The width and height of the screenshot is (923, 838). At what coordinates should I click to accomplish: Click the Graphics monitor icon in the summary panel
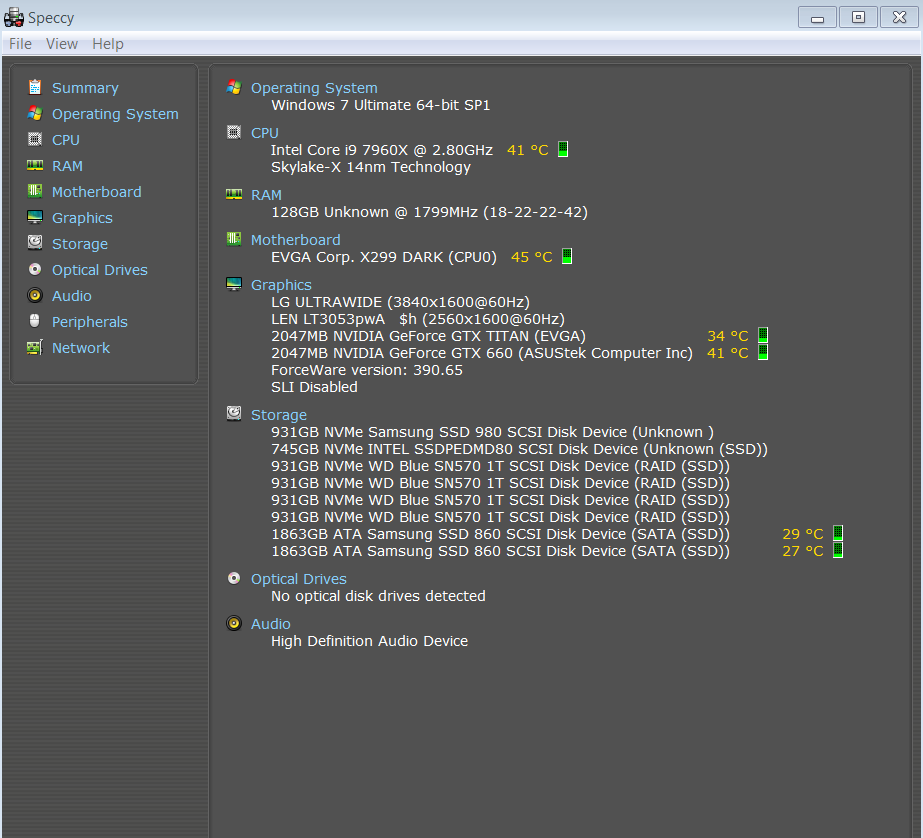coord(234,284)
